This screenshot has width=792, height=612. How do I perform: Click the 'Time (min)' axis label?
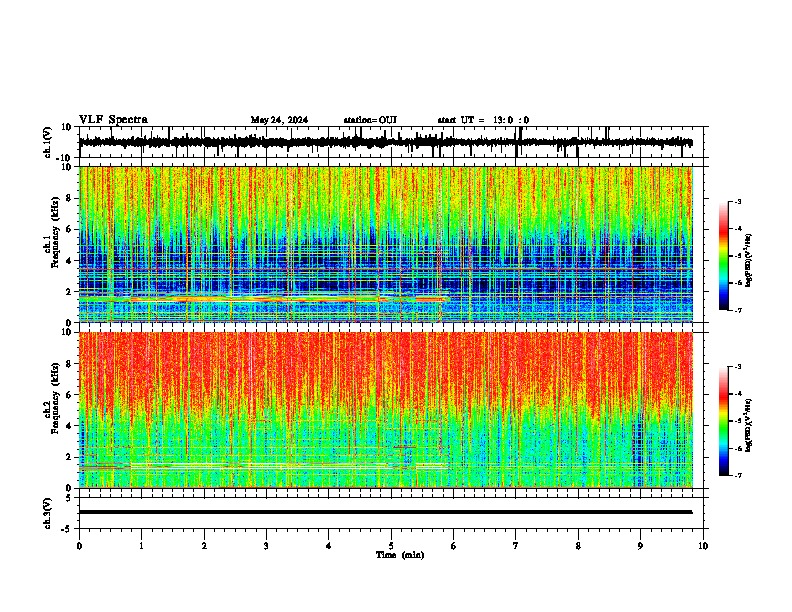400,555
